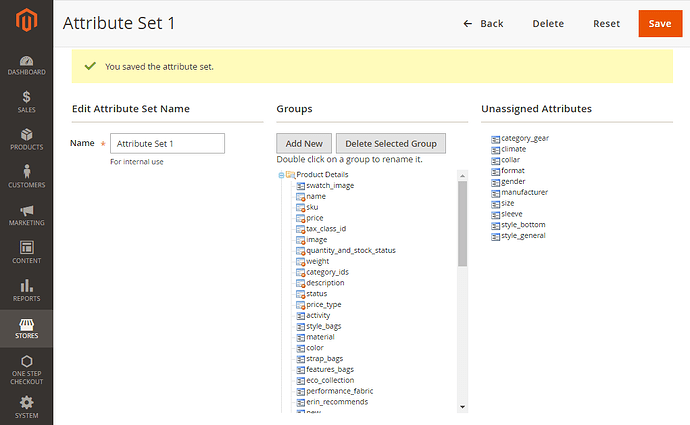Collapse the Product Details group

[x=281, y=175]
